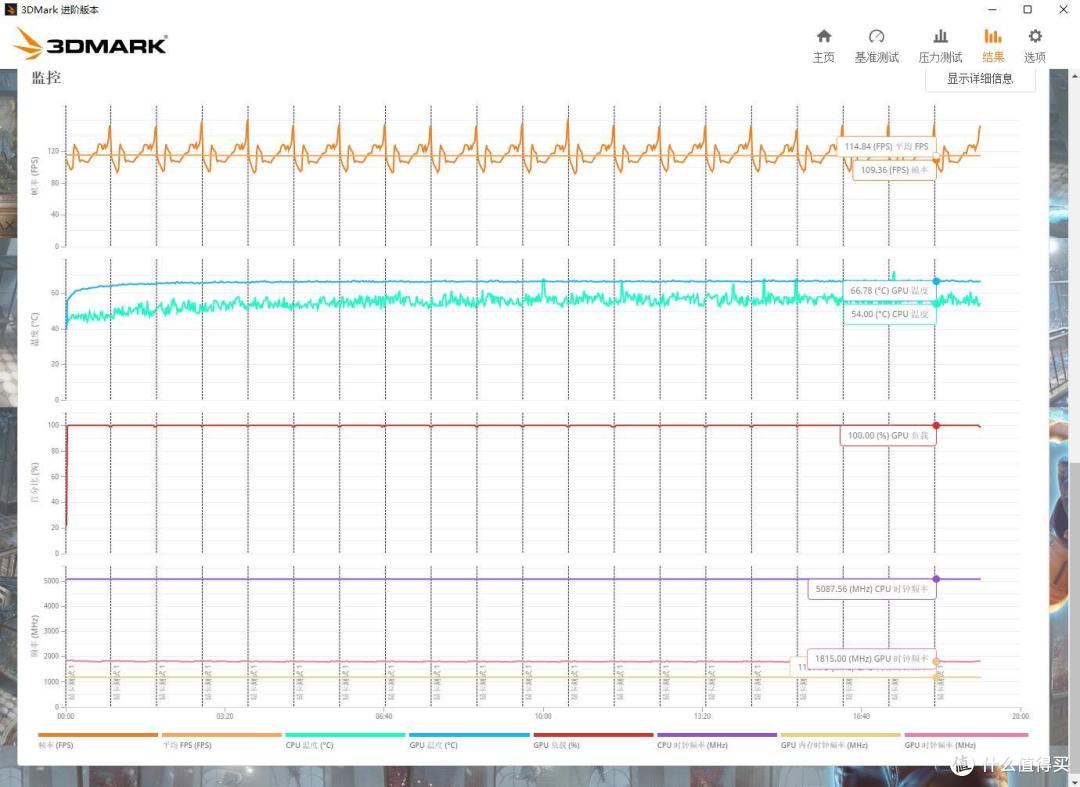Viewport: 1080px width, 787px height.
Task: Open the 压力测试 stress test icon
Action: (940, 36)
